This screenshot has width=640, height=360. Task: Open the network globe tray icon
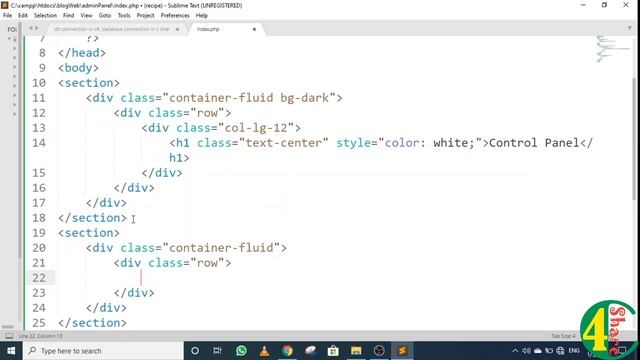coord(560,351)
